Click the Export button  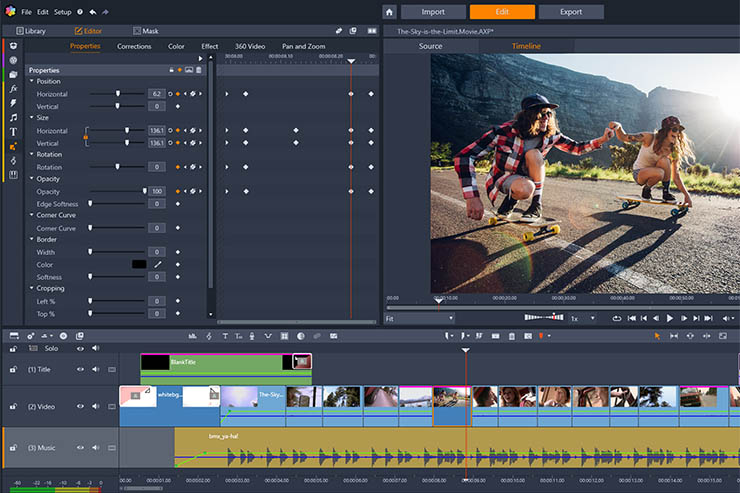571,12
